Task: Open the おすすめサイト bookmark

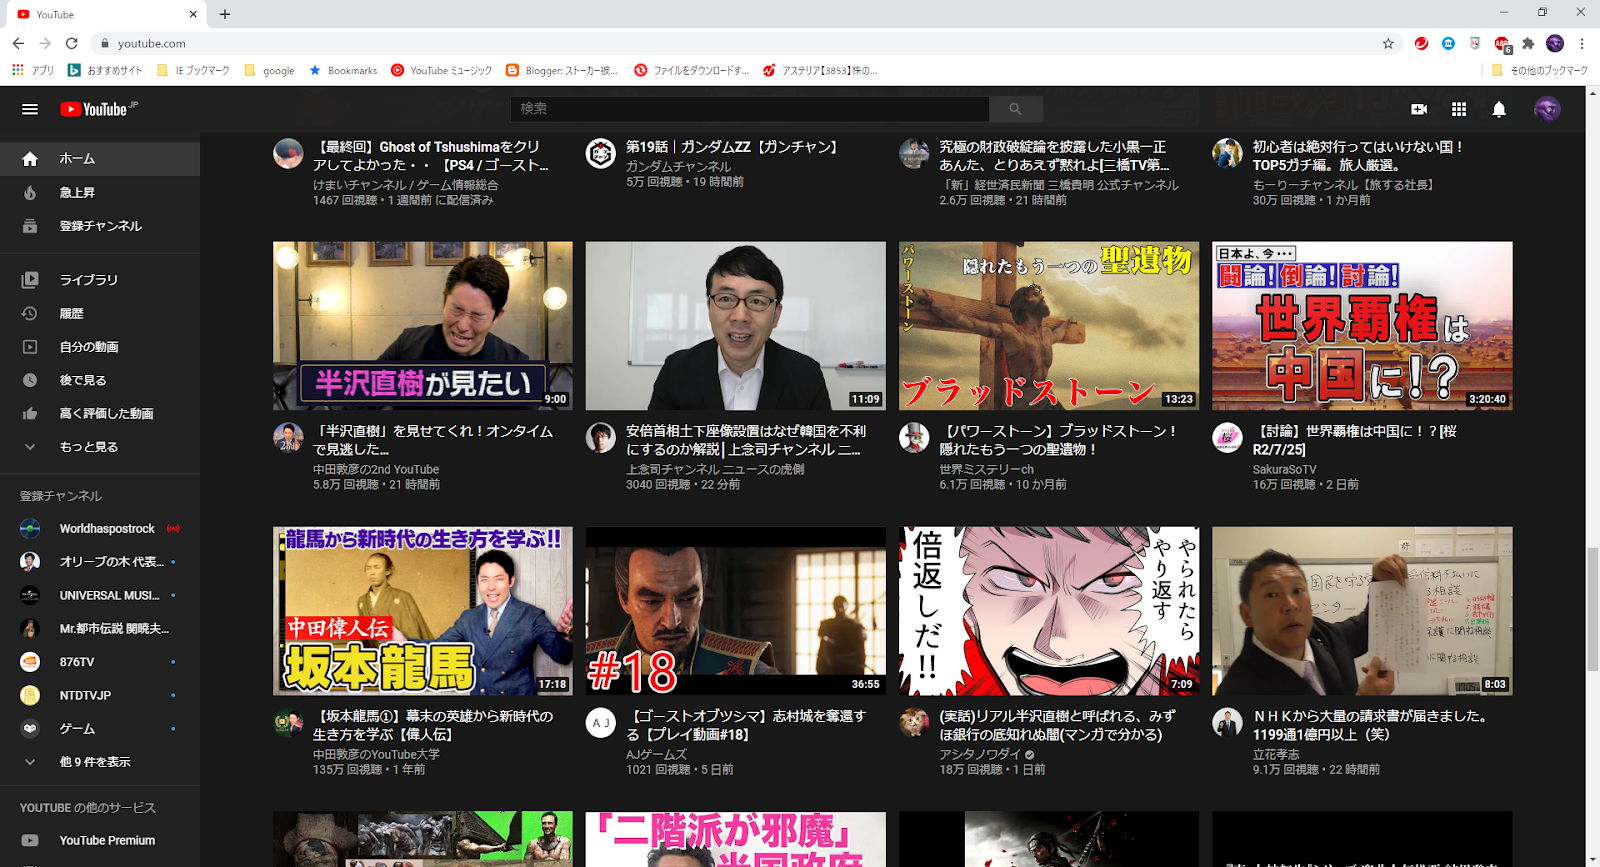Action: [x=105, y=70]
